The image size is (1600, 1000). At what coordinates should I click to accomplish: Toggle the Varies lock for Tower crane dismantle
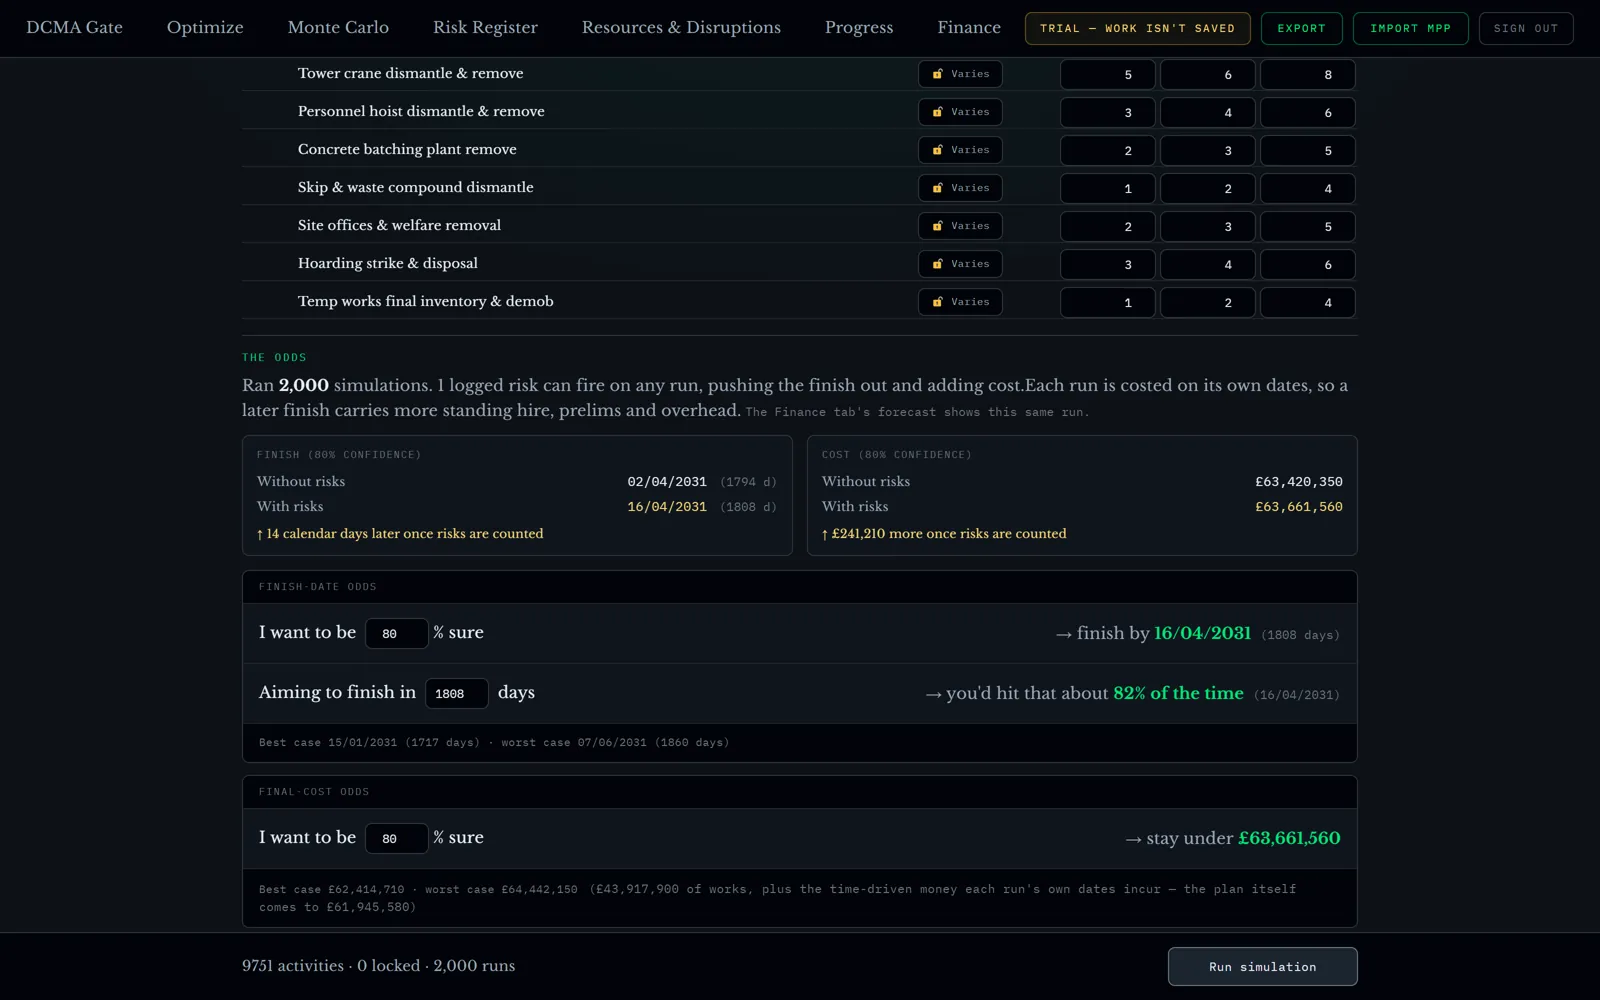[x=960, y=74]
